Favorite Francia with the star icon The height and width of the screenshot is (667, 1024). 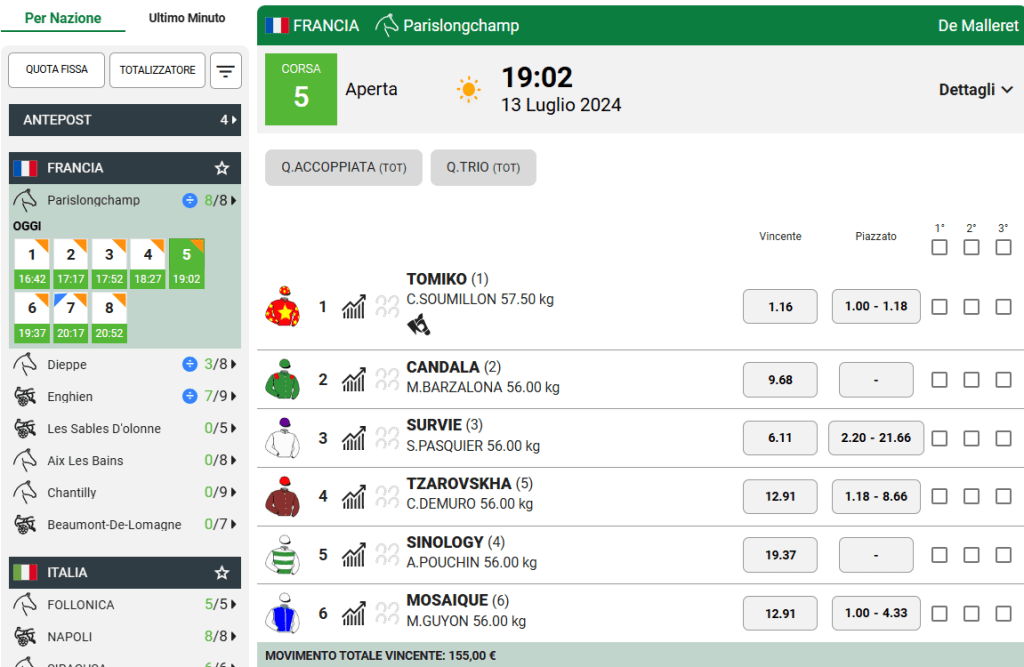click(x=221, y=168)
